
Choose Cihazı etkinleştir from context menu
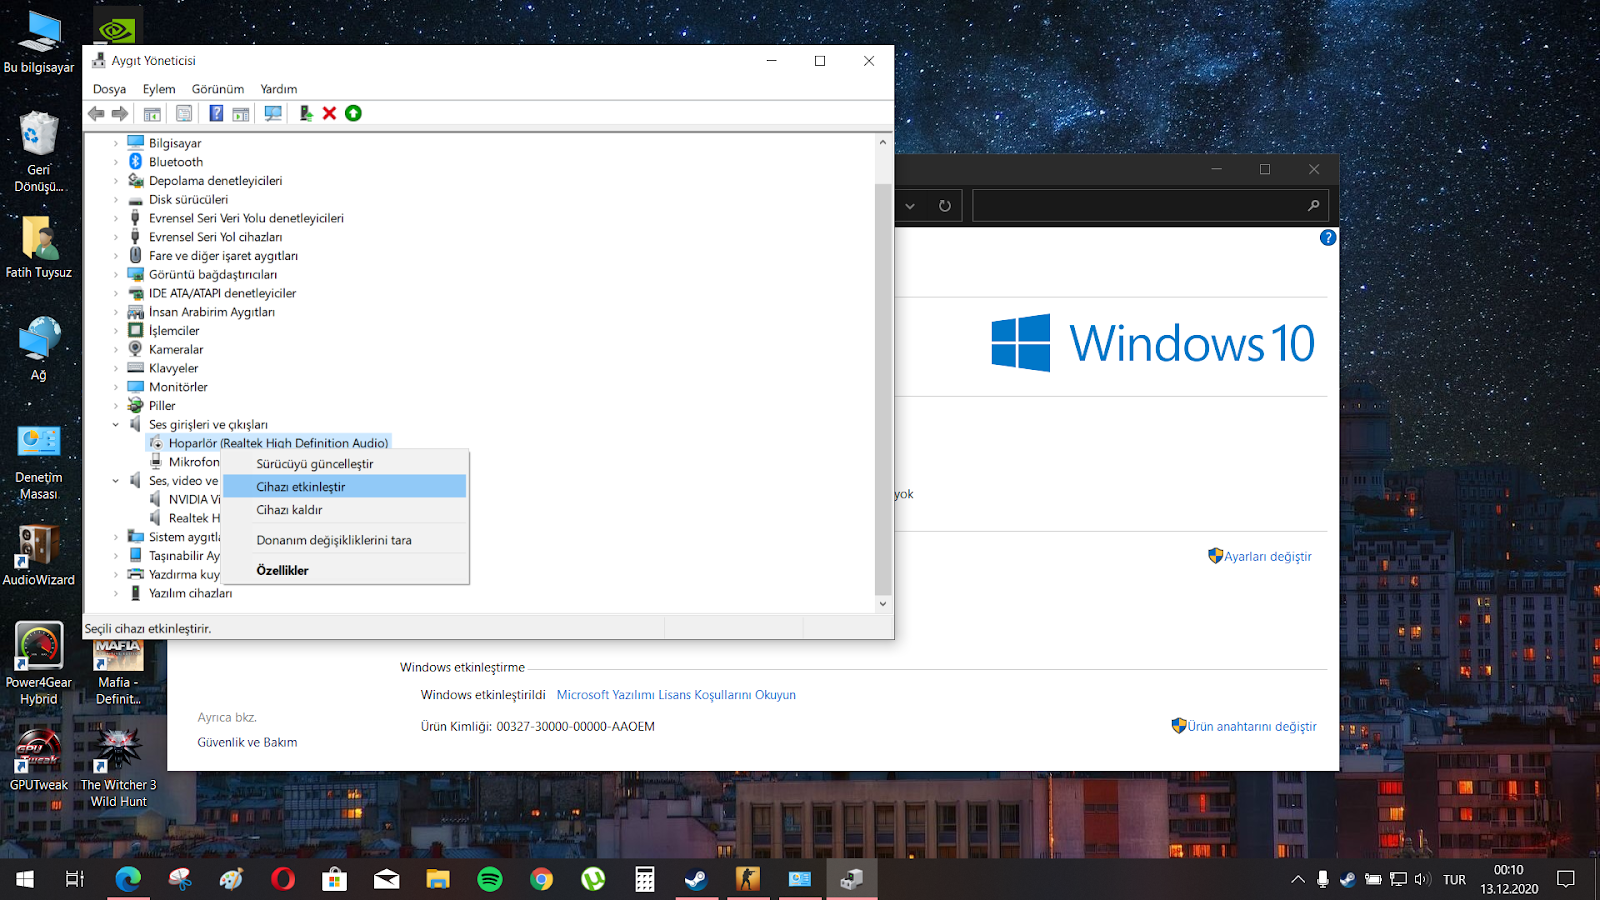(345, 487)
